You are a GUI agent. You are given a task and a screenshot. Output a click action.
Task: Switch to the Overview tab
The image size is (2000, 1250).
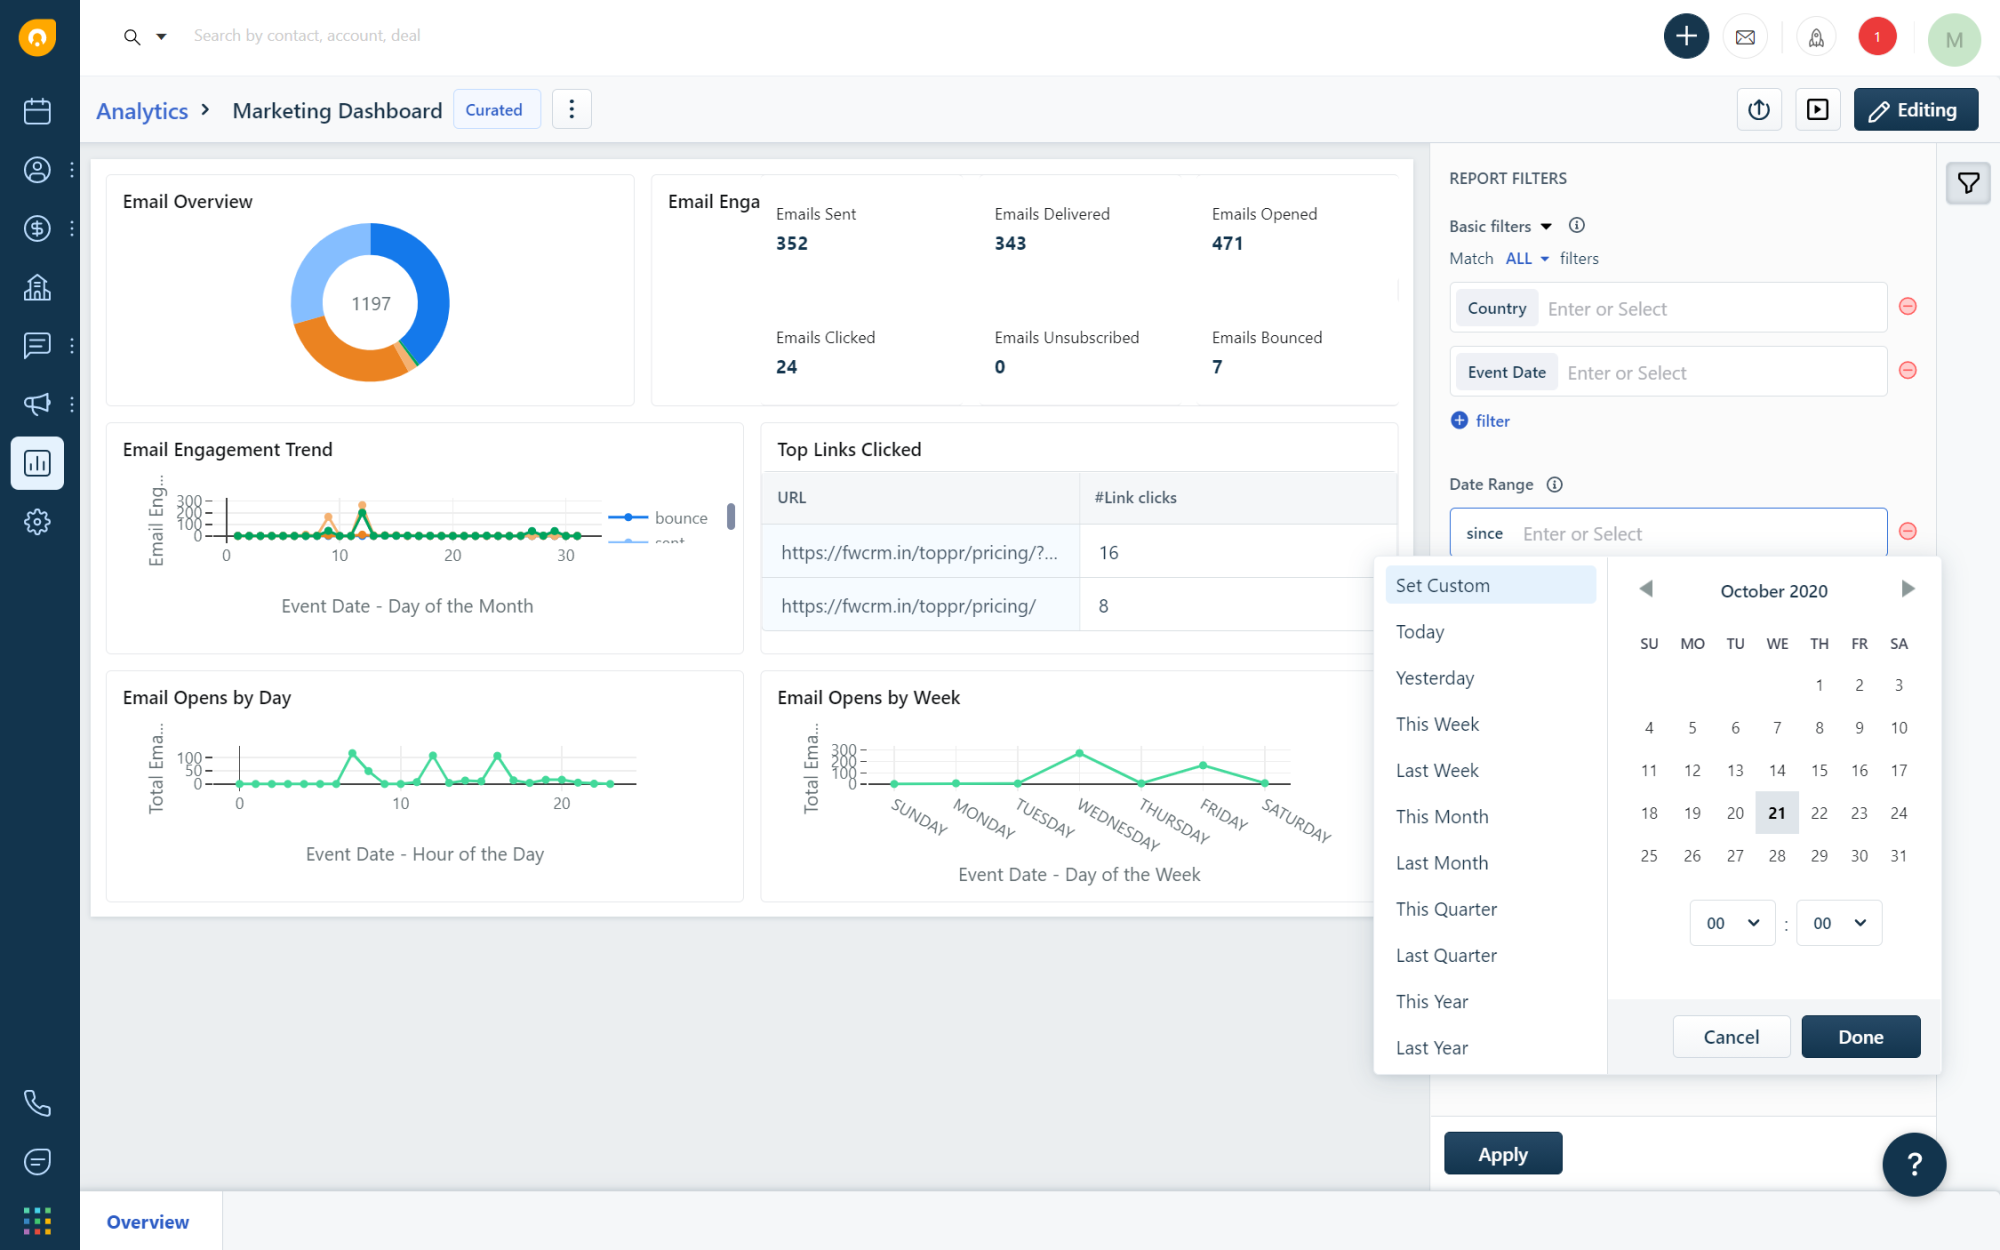148,1222
